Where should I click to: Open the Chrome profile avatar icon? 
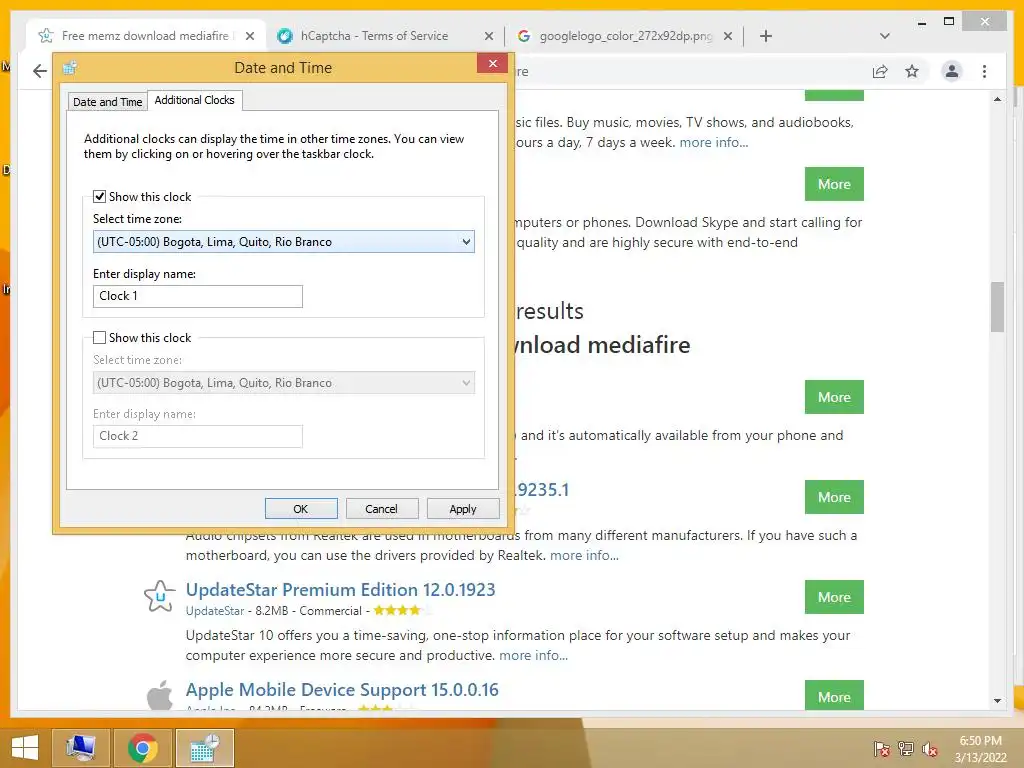point(952,71)
